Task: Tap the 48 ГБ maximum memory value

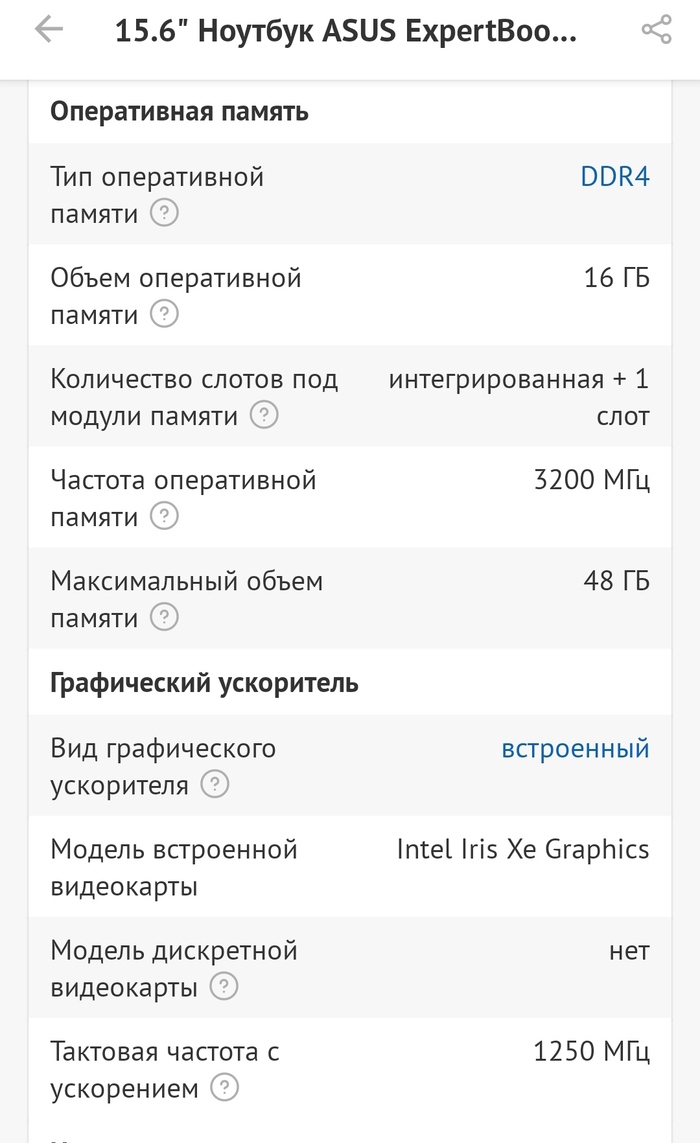Action: [616, 580]
